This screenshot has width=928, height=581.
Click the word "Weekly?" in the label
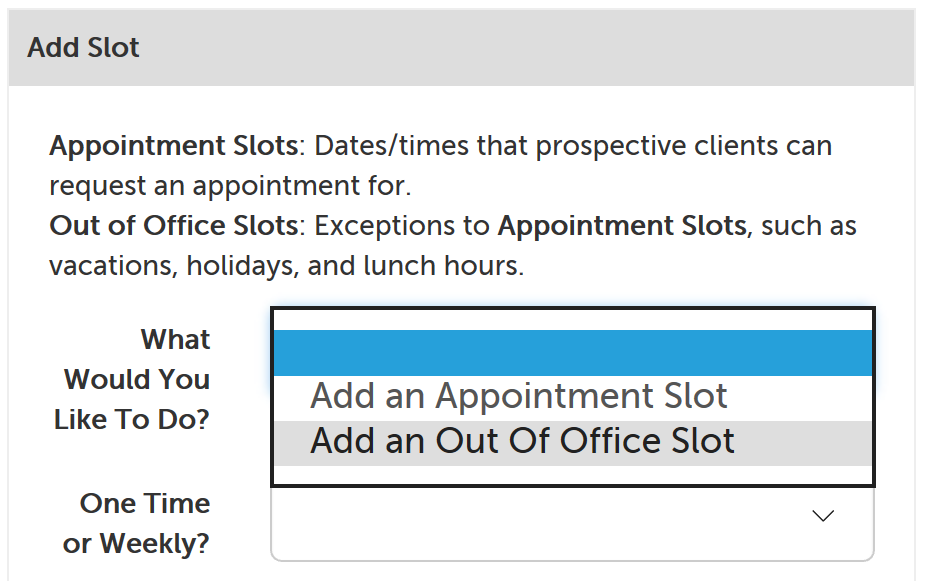pyautogui.click(x=154, y=544)
